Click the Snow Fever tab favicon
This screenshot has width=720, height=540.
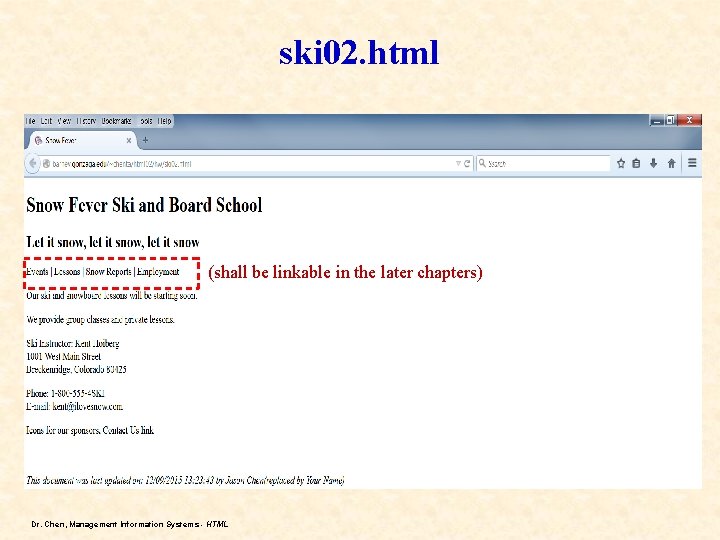(39, 141)
